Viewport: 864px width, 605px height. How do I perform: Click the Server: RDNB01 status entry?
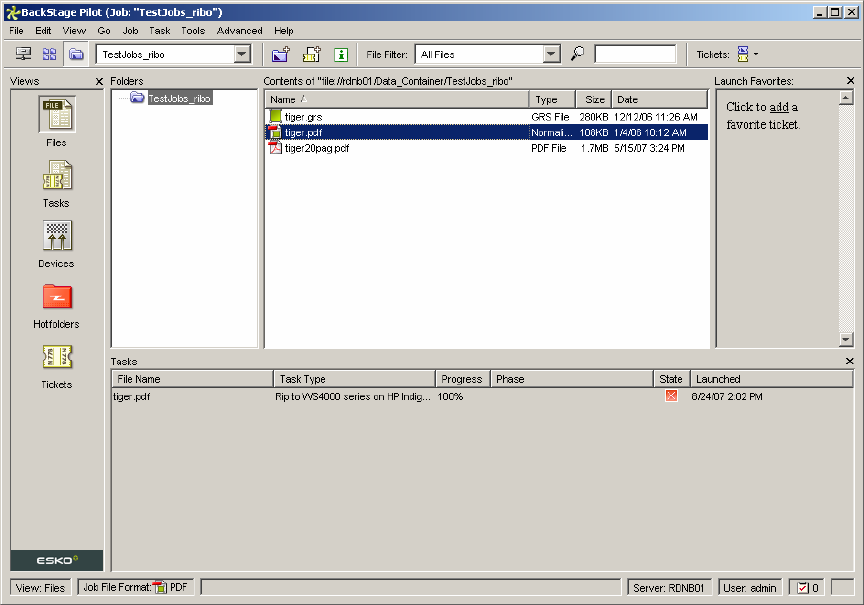point(669,588)
